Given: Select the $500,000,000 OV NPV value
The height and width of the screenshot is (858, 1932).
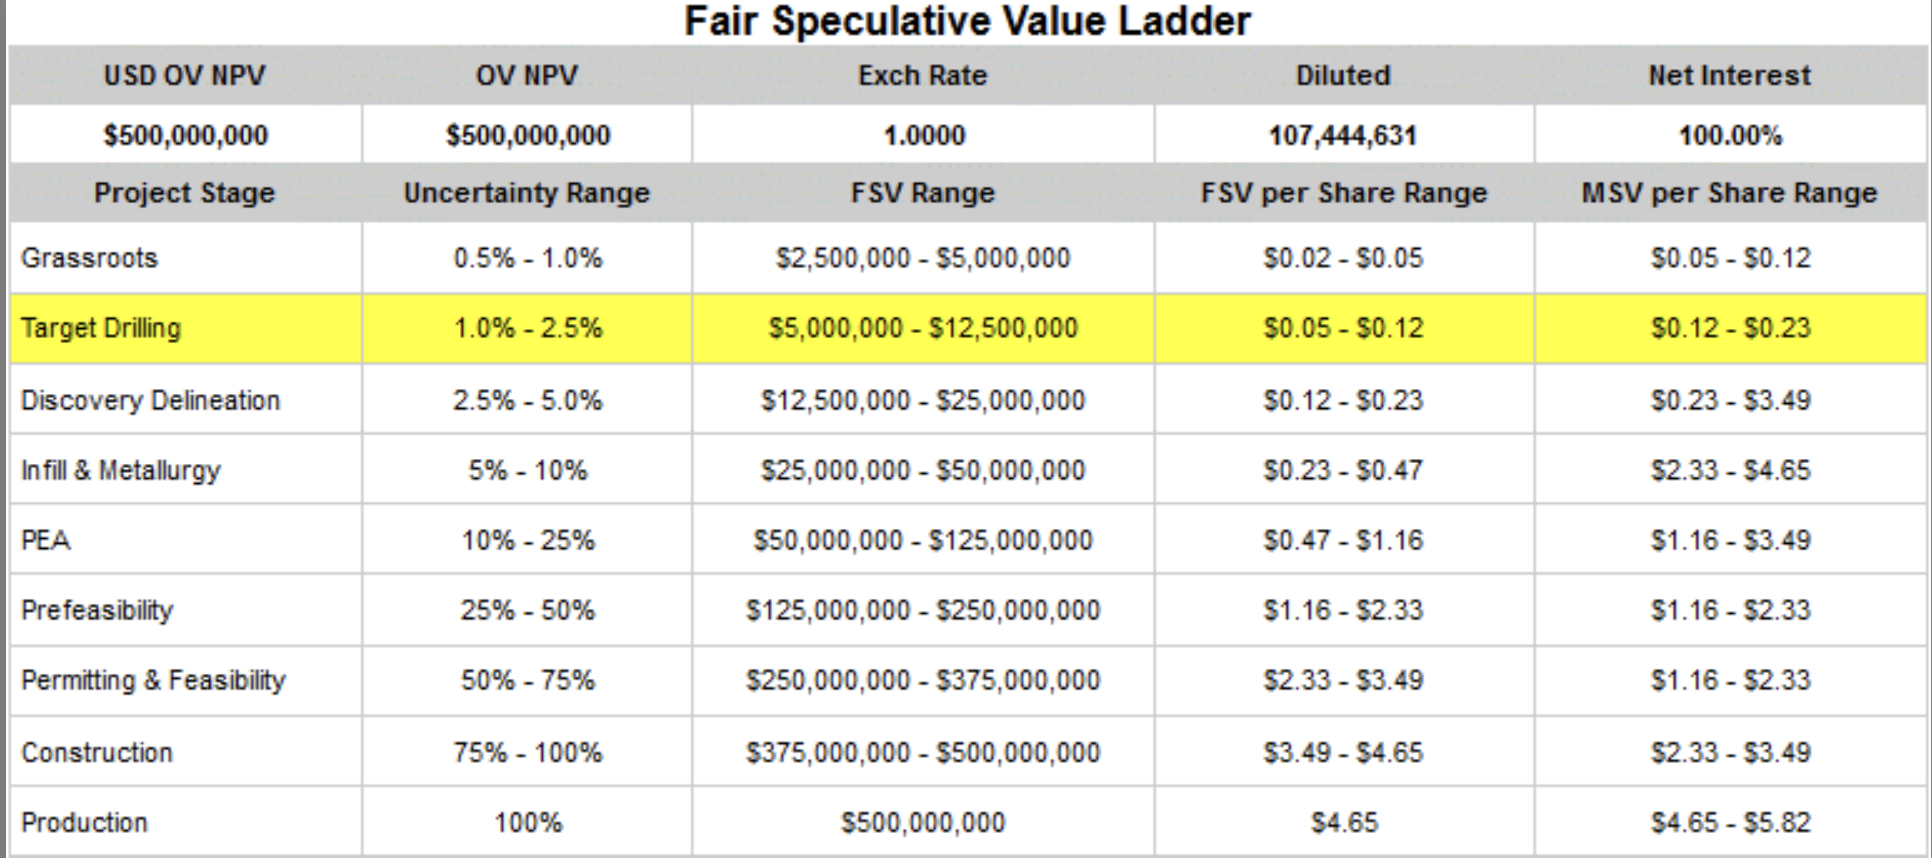Looking at the screenshot, I should pos(527,135).
